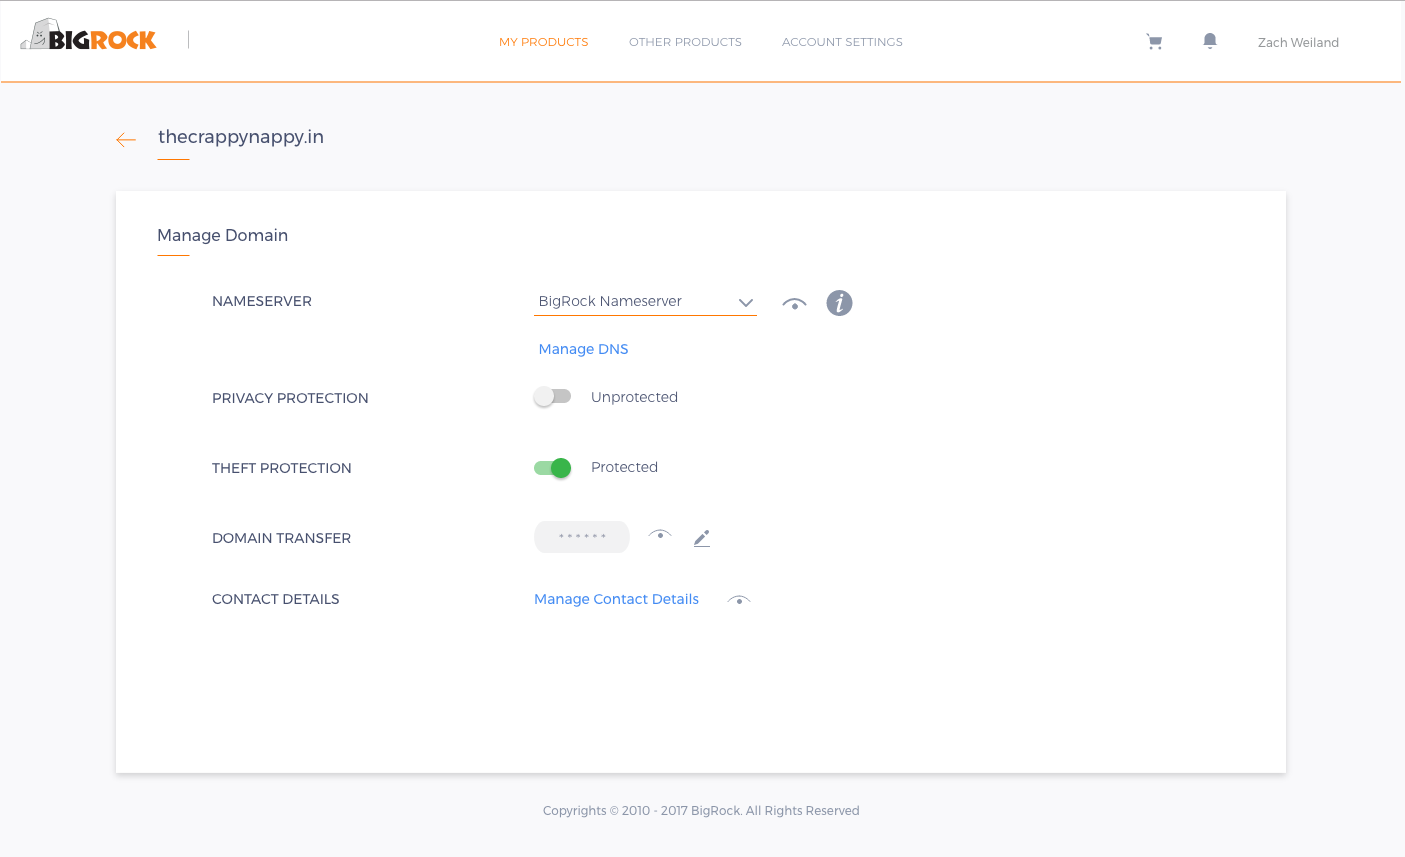Image resolution: width=1405 pixels, height=857 pixels.
Task: Open the Other Products tab
Action: coord(685,42)
